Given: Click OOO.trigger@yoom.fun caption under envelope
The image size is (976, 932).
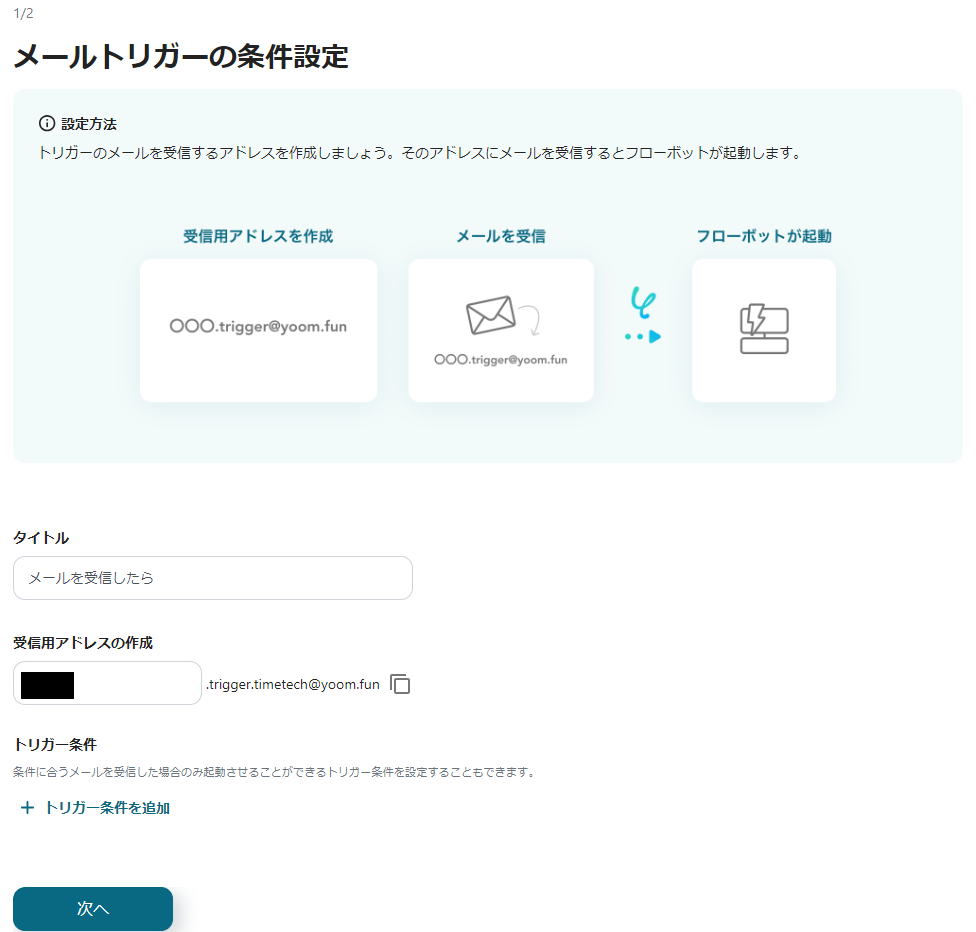Looking at the screenshot, I should (x=501, y=359).
